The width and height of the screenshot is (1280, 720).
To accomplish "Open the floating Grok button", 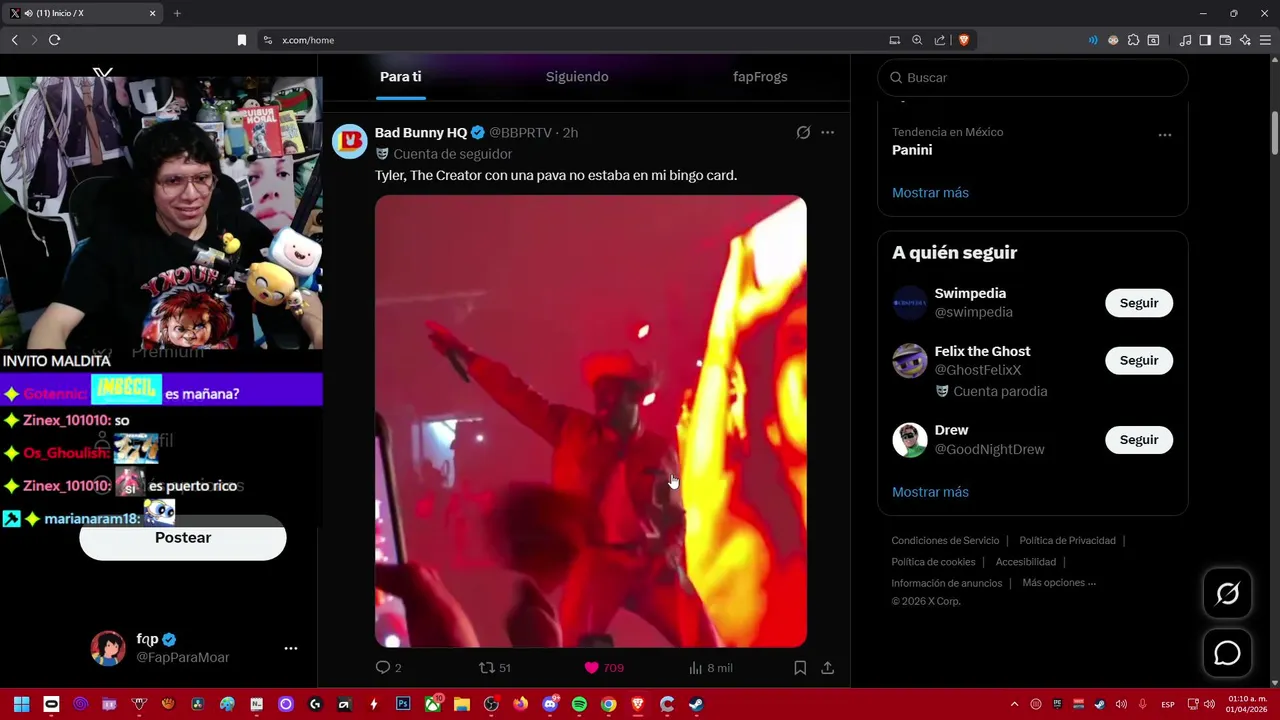I will pyautogui.click(x=1227, y=594).
